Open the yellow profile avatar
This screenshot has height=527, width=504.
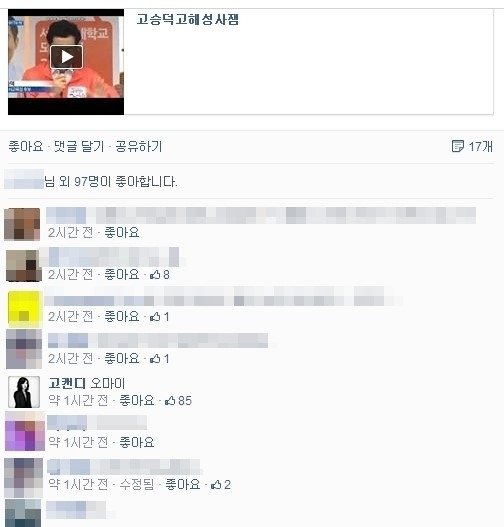point(24,309)
